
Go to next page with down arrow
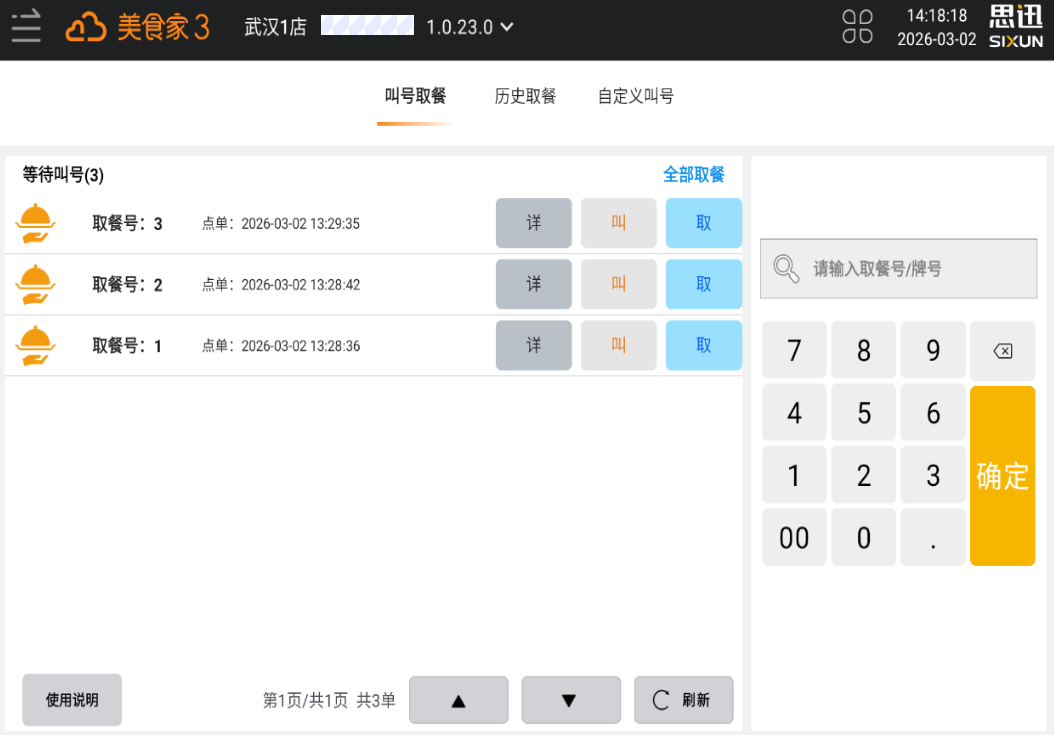(570, 700)
